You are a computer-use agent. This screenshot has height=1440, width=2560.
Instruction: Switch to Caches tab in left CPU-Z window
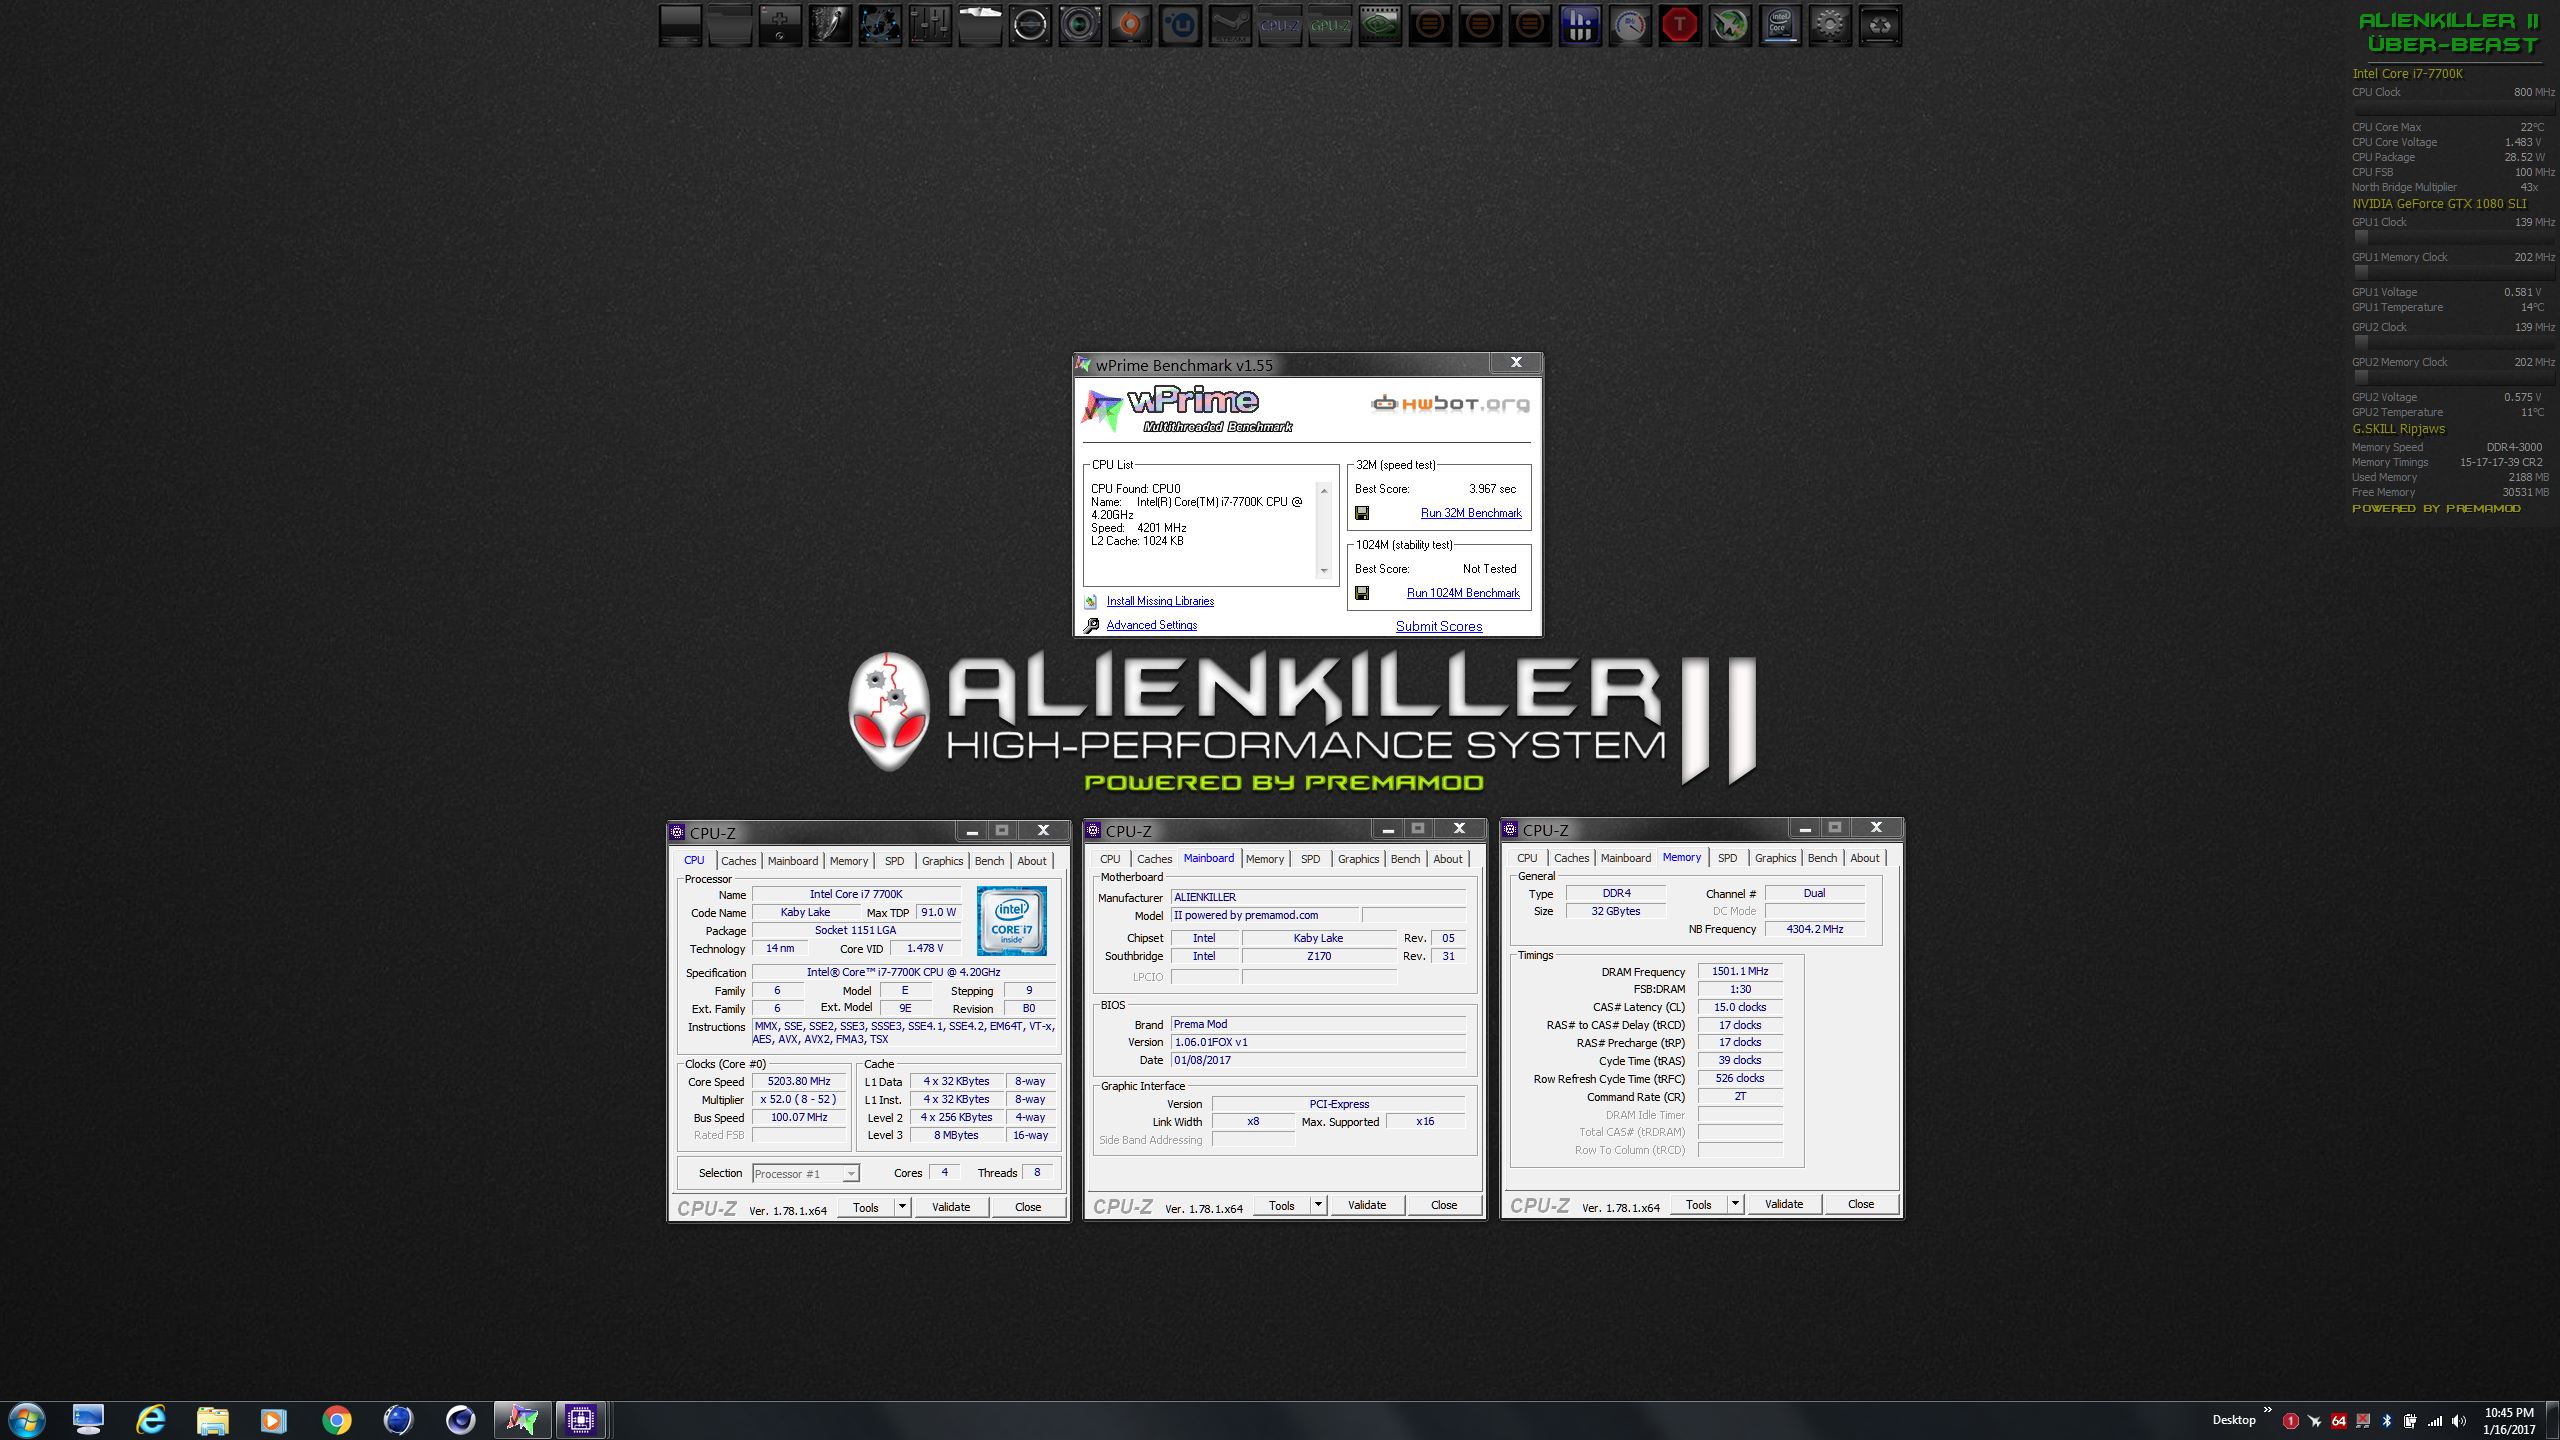point(738,861)
